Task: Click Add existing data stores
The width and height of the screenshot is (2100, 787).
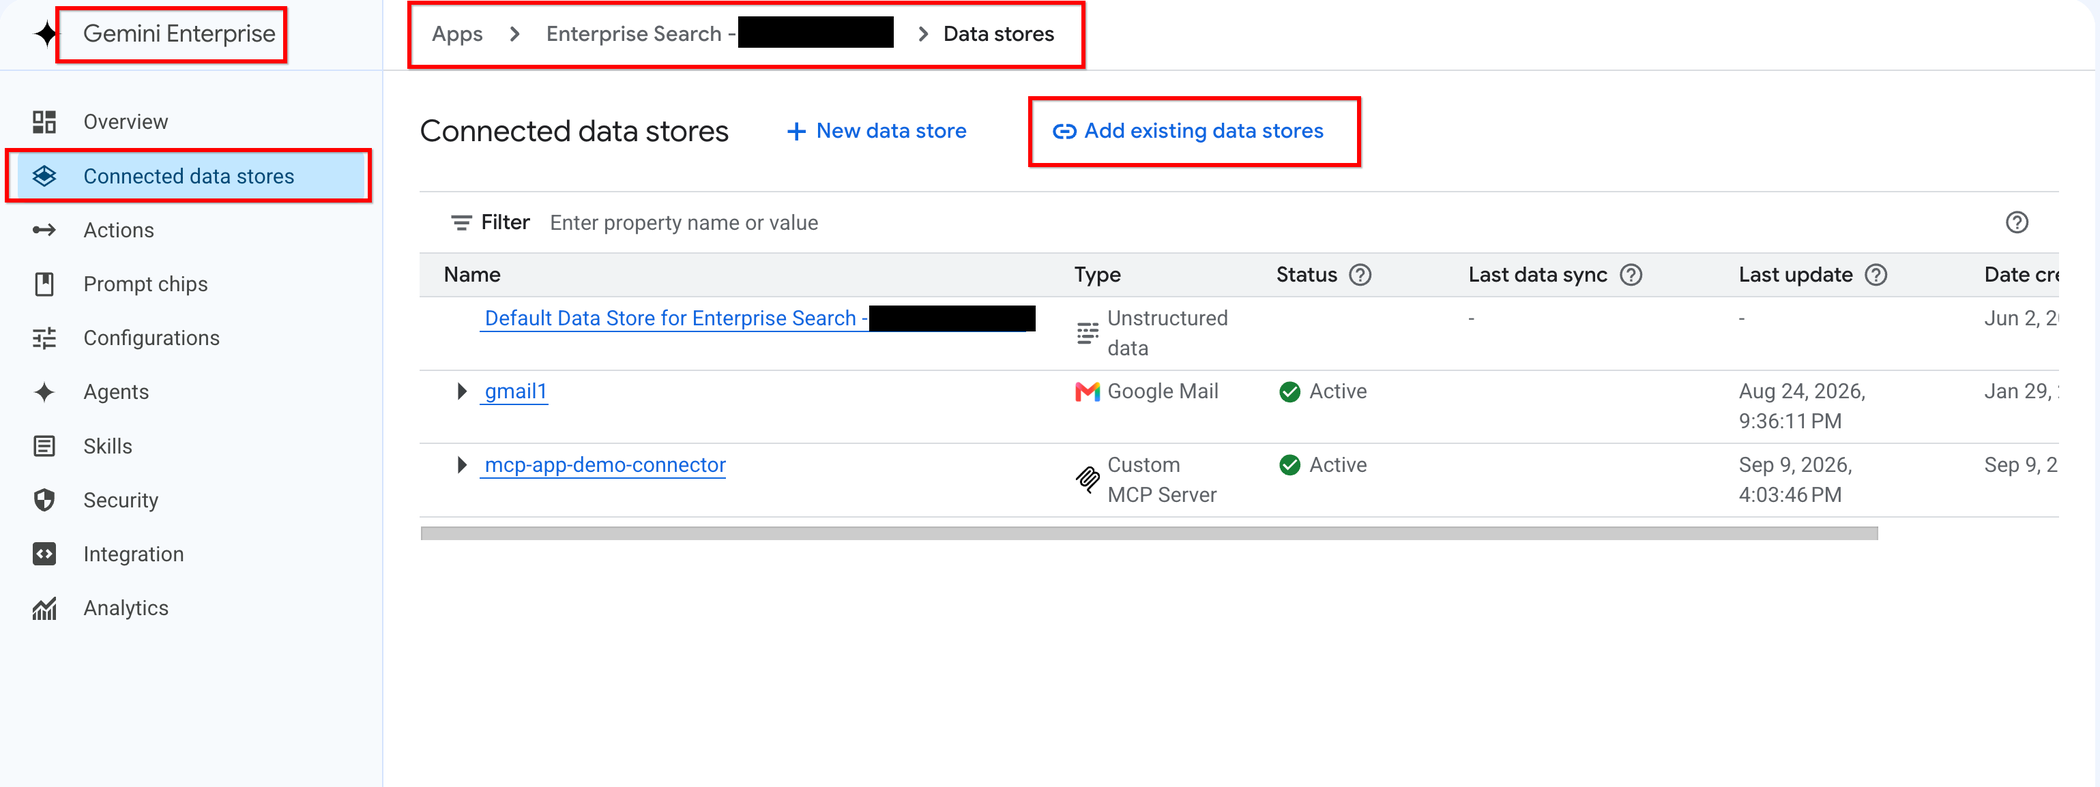Action: [x=1189, y=131]
